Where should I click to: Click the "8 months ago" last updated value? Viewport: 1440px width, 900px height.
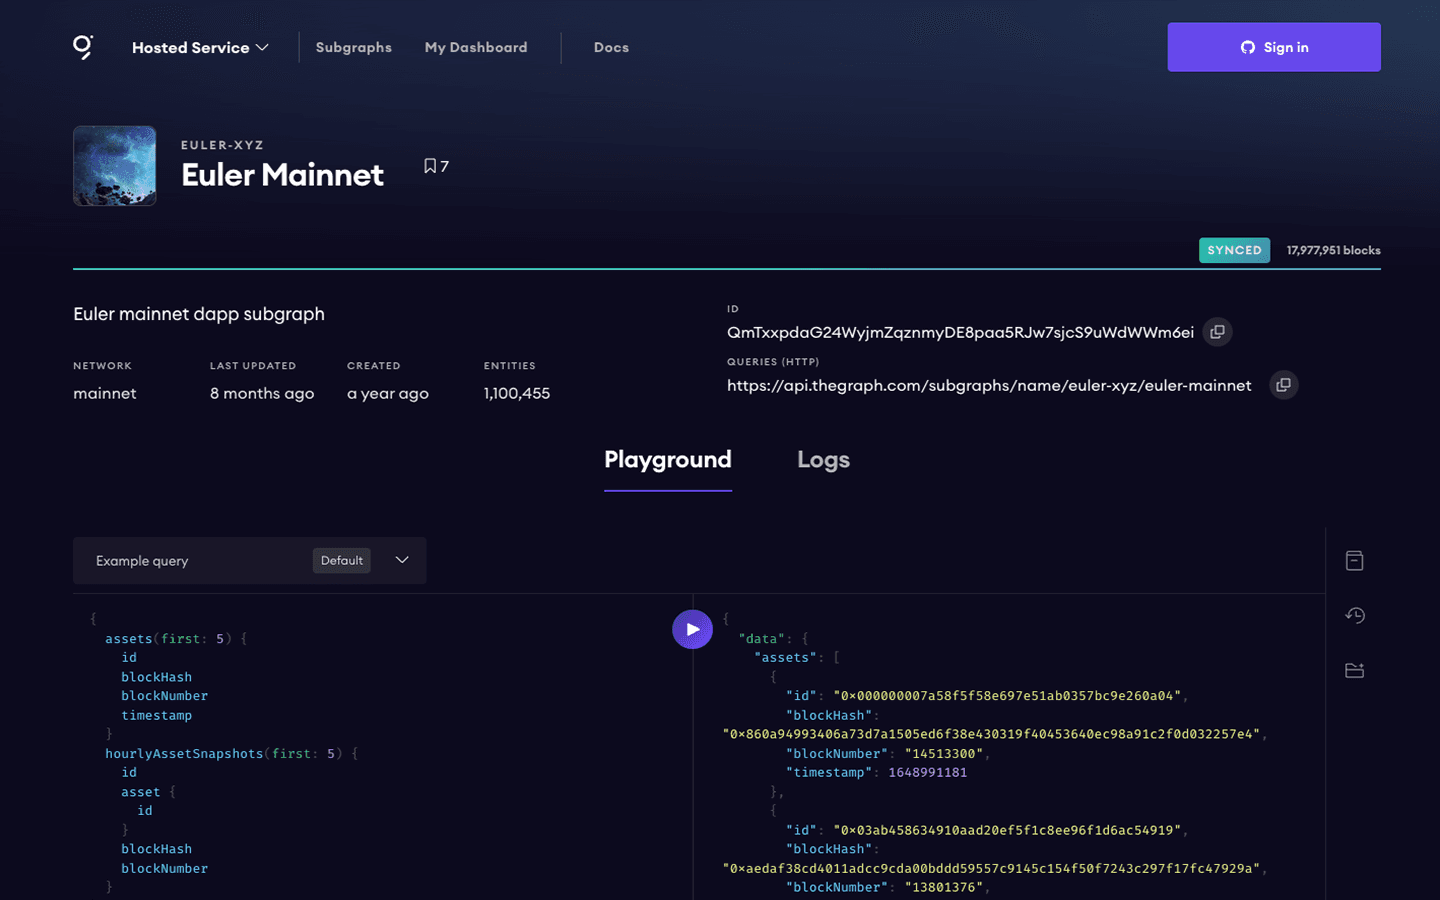point(262,393)
